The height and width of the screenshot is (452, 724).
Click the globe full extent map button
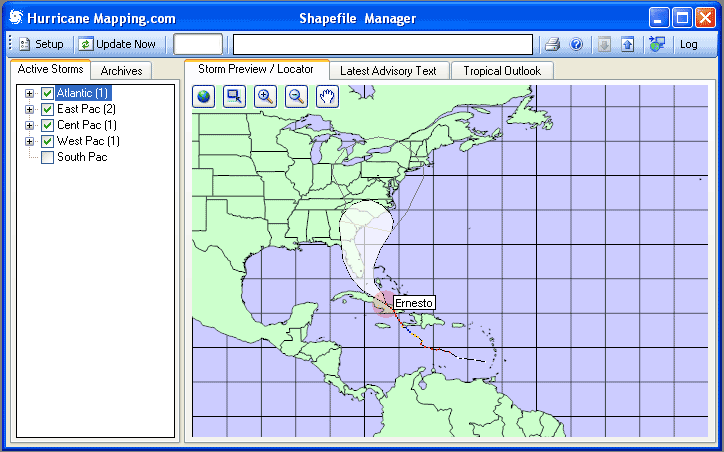204,96
